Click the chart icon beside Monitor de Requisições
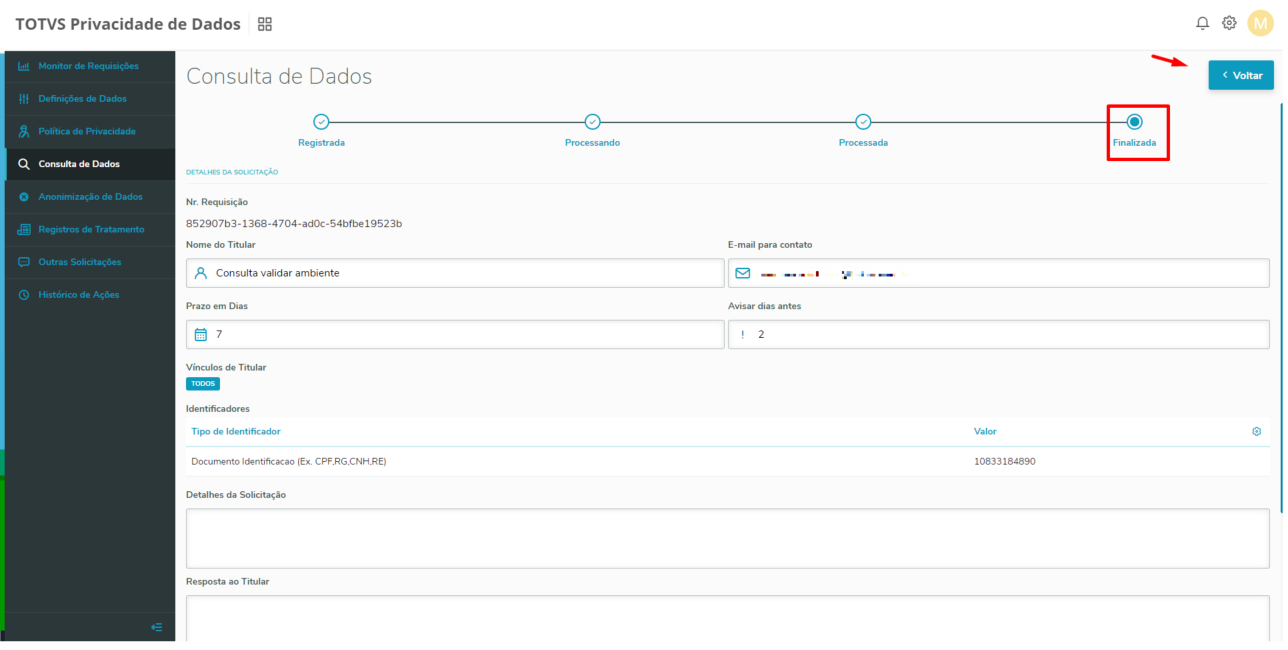The height and width of the screenshot is (650, 1288). [24, 66]
